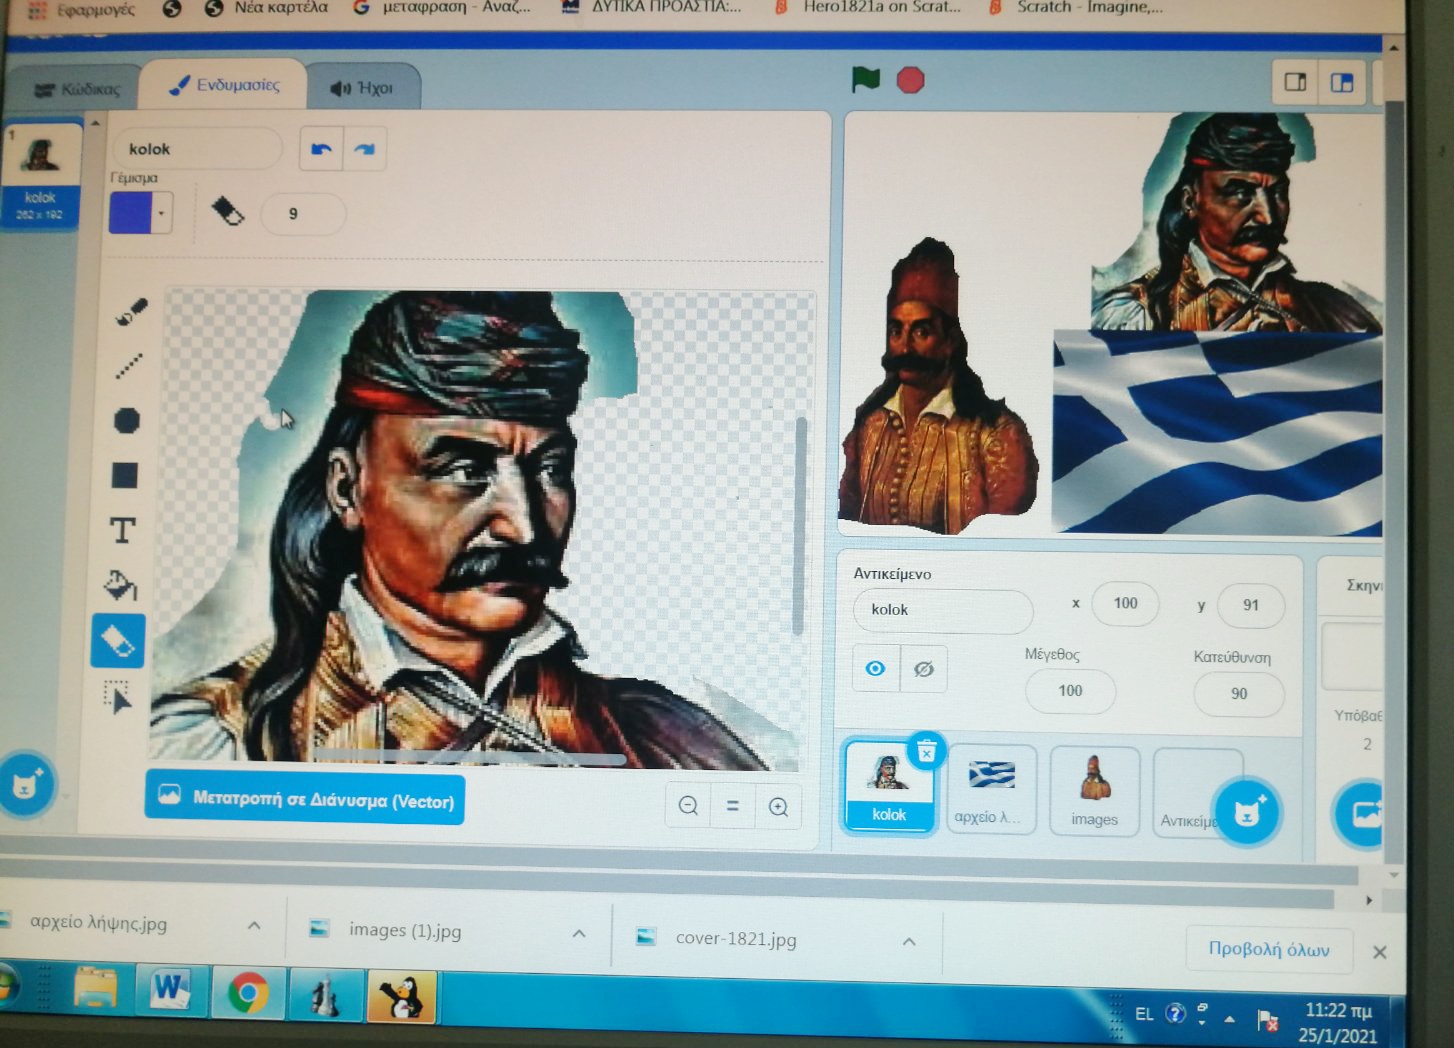Viewport: 1454px width, 1048px height.
Task: Edit the costume name kolok field
Action: point(197,149)
